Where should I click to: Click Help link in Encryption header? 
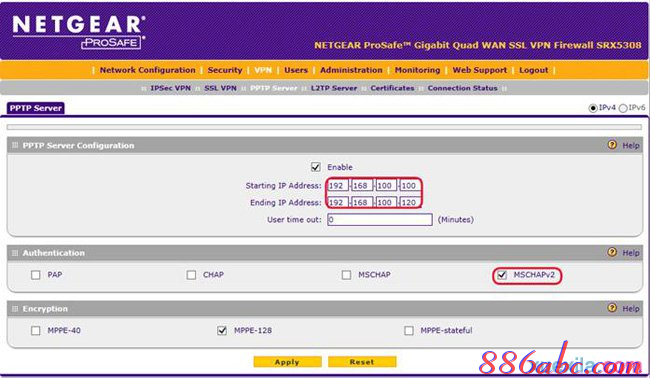(631, 309)
